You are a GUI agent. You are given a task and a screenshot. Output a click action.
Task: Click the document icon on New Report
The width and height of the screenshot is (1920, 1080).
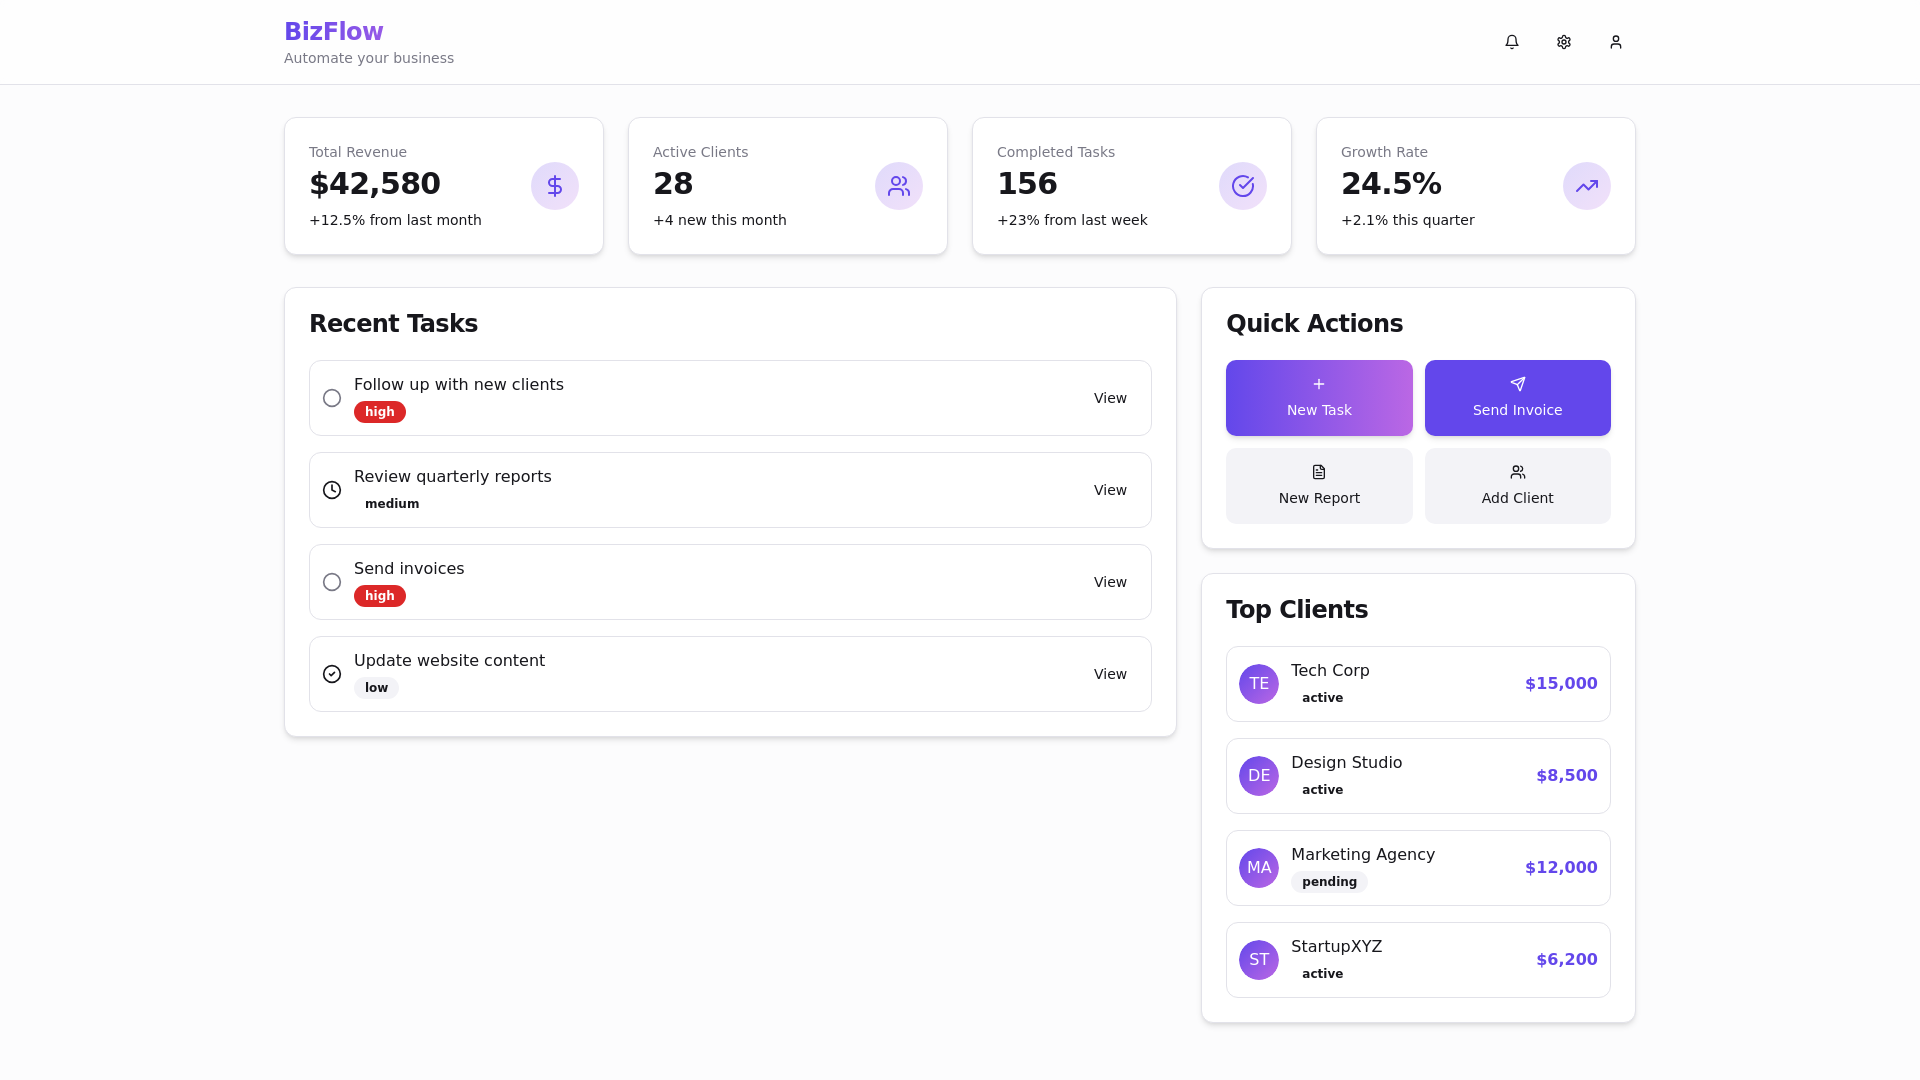click(x=1319, y=471)
